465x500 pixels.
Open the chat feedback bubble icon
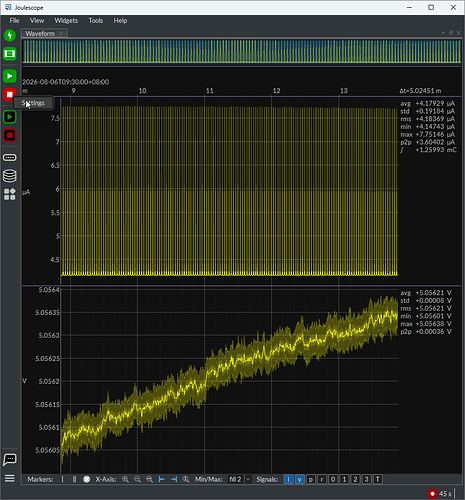(x=10, y=459)
